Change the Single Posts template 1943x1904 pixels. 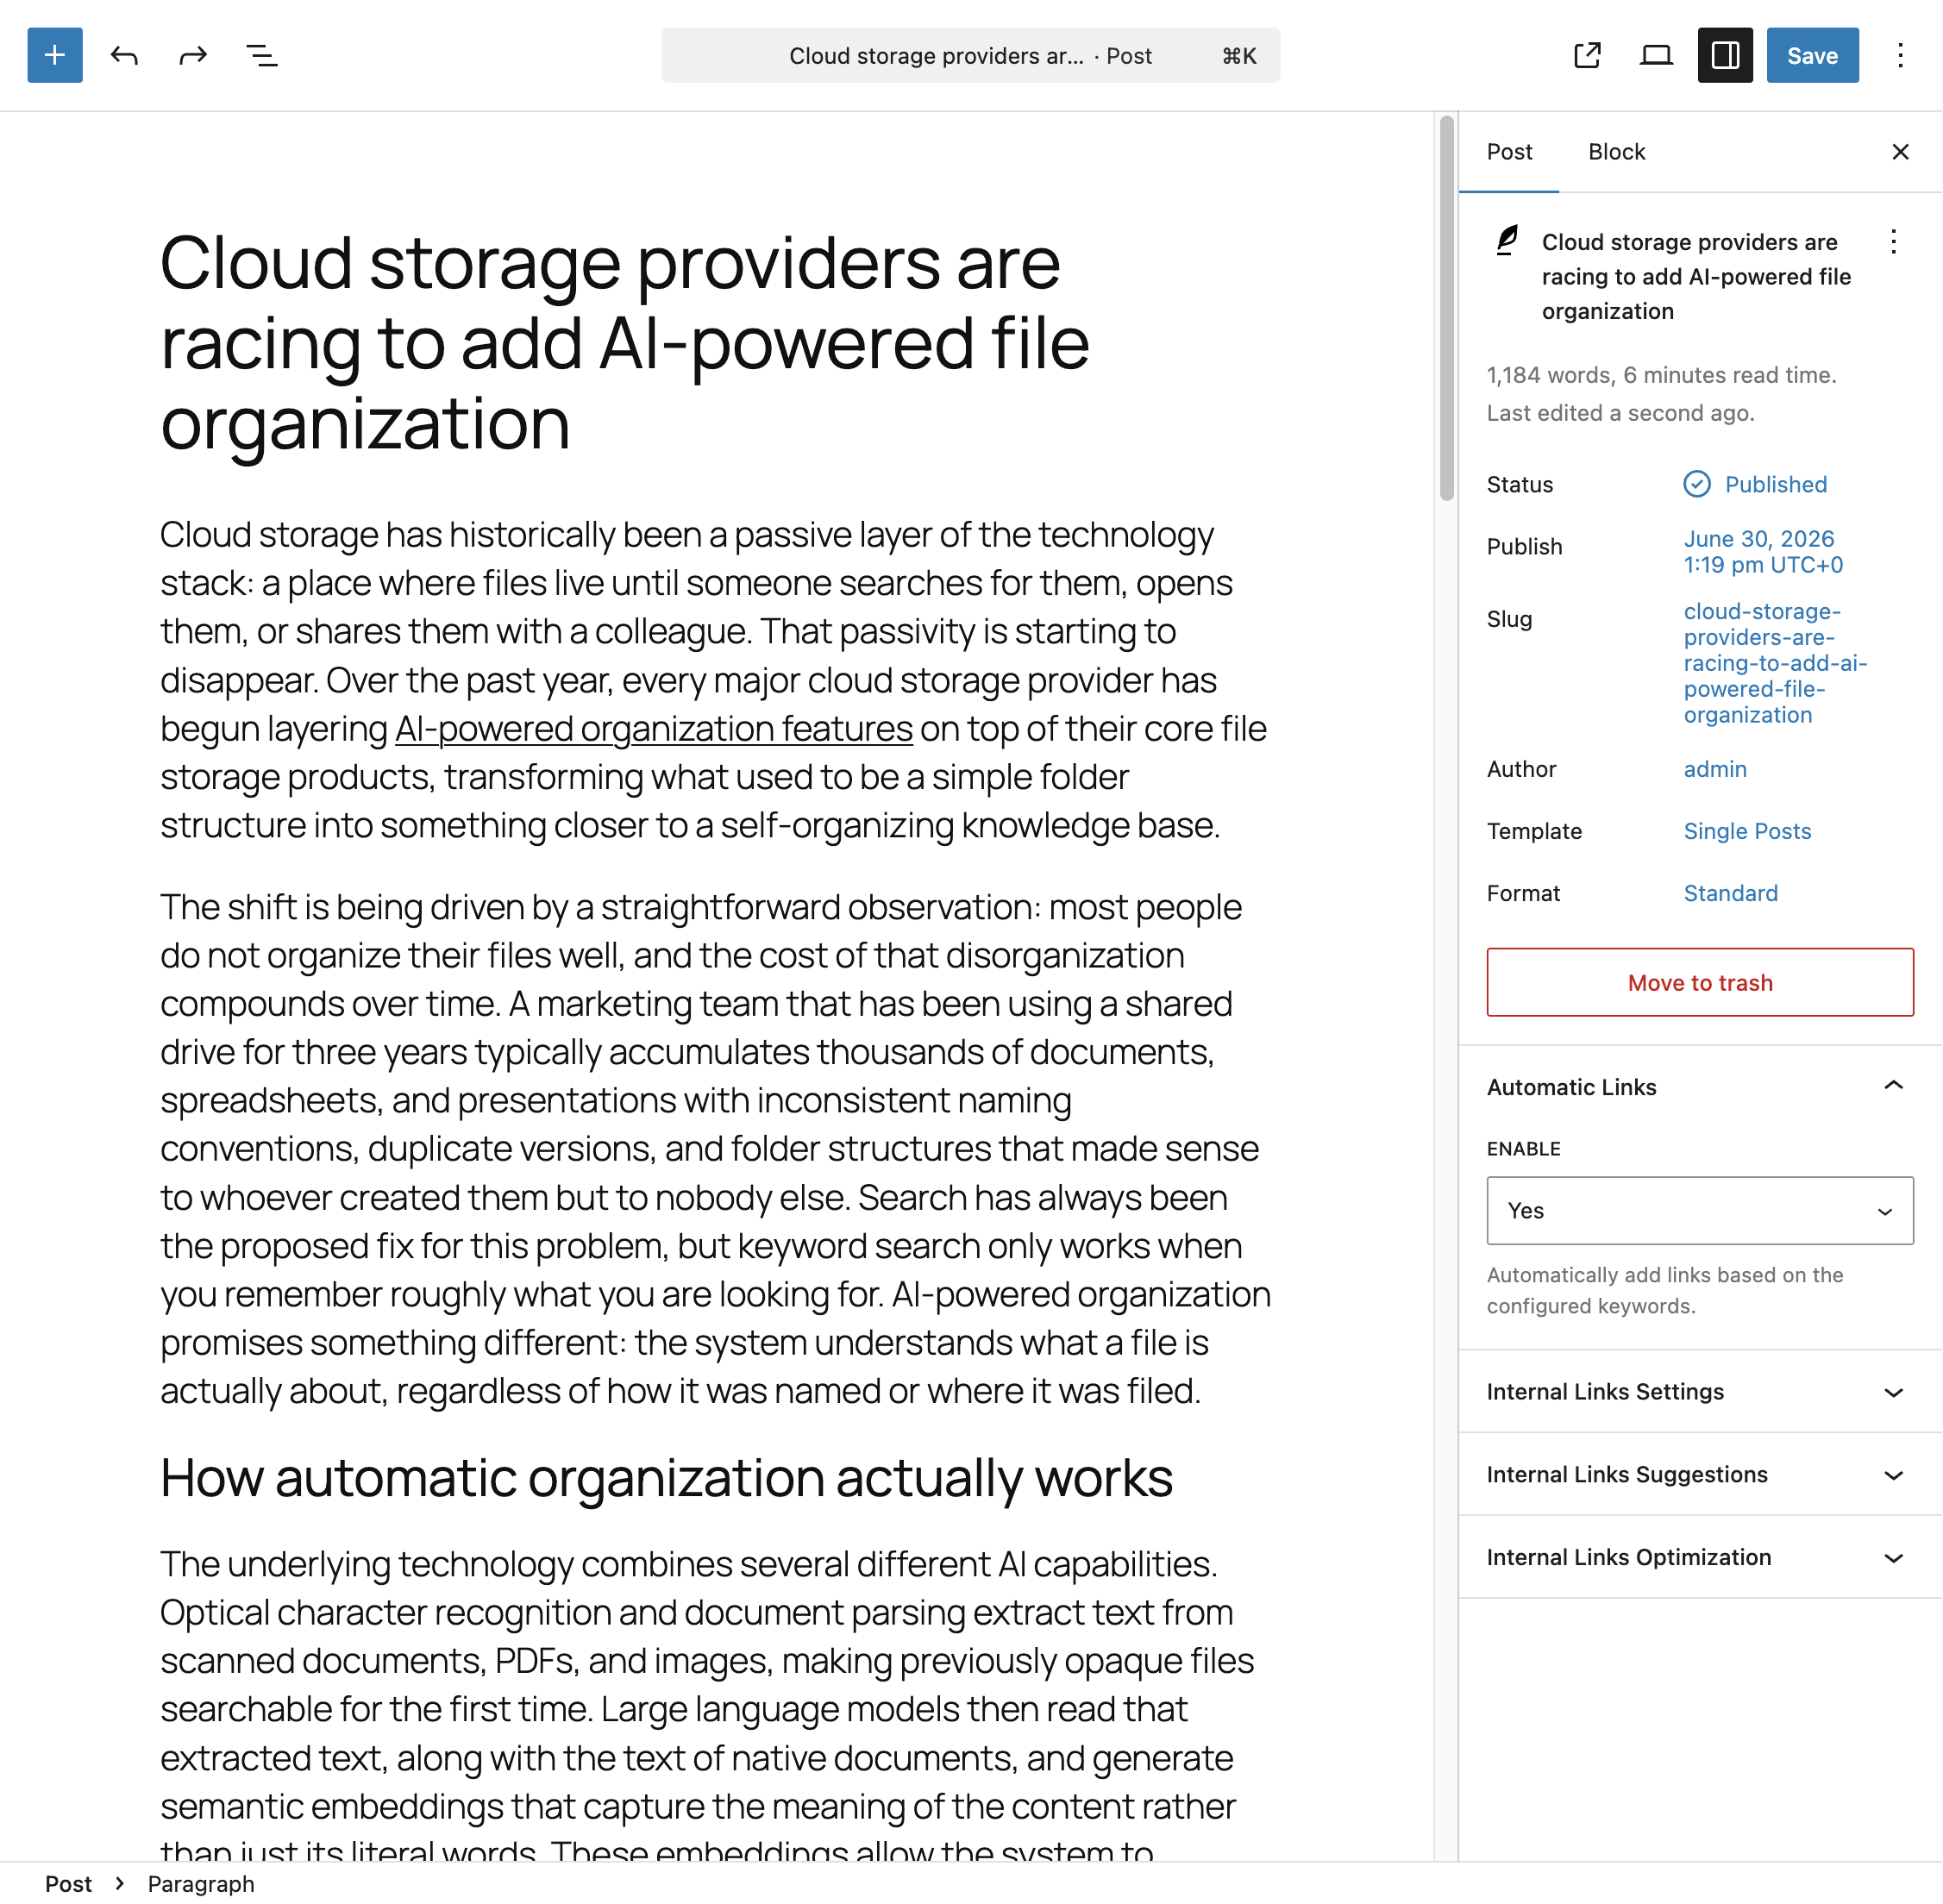(x=1747, y=831)
